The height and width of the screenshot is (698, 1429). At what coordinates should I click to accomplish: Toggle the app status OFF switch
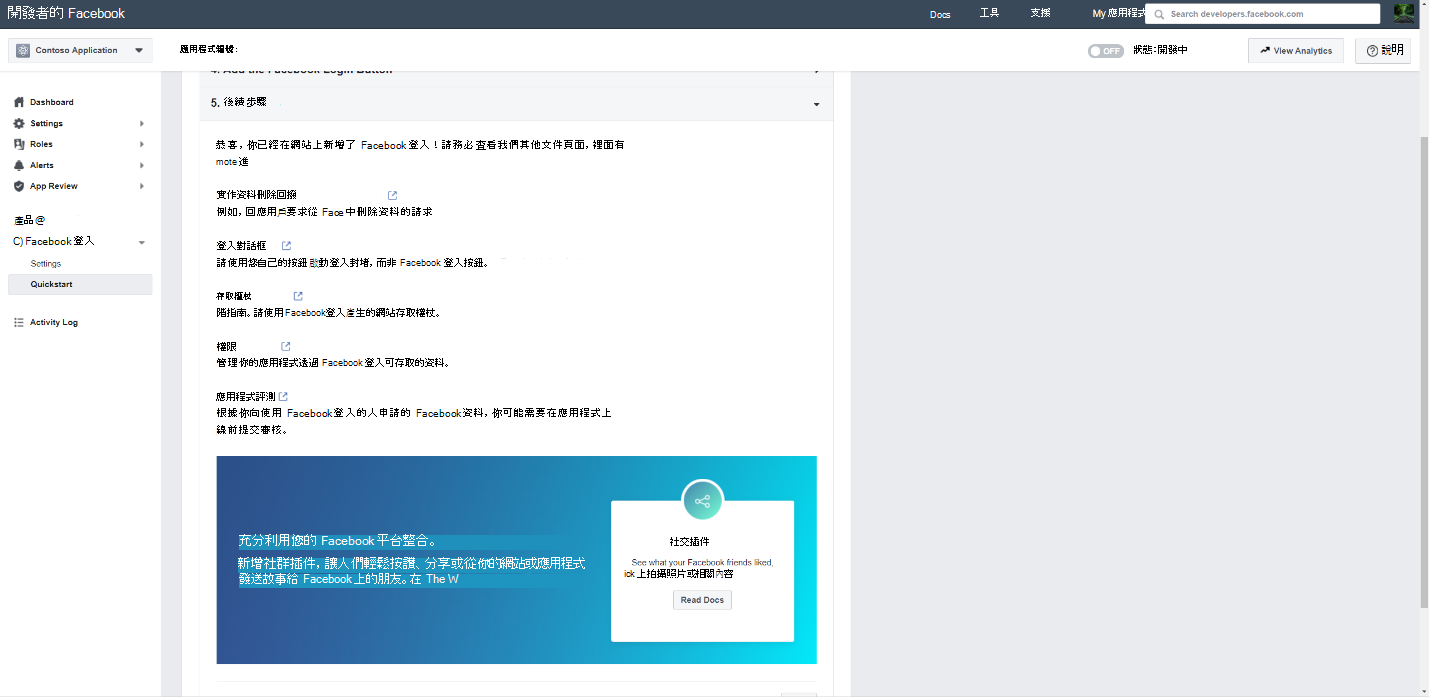click(x=1106, y=51)
